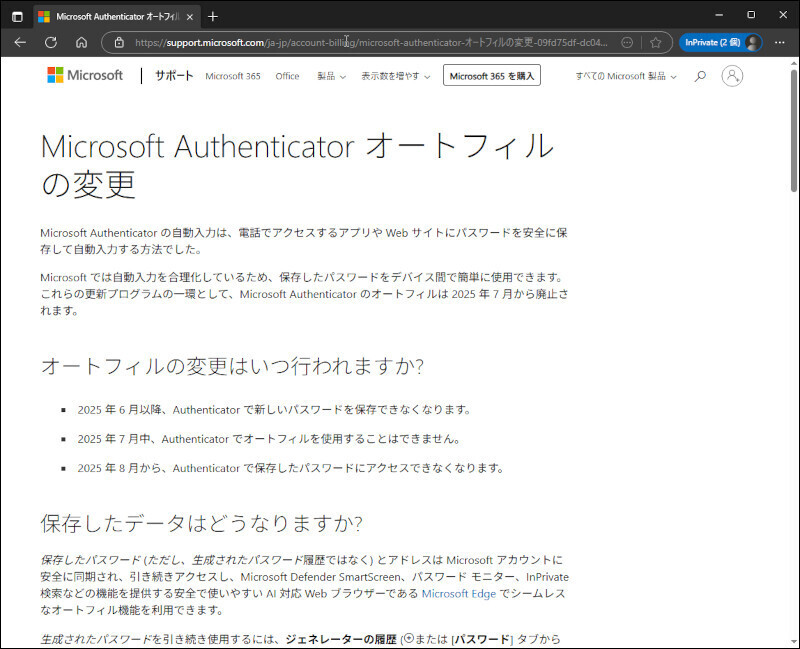Open a new tab with the plus button
The height and width of the screenshot is (649, 800).
point(213,17)
